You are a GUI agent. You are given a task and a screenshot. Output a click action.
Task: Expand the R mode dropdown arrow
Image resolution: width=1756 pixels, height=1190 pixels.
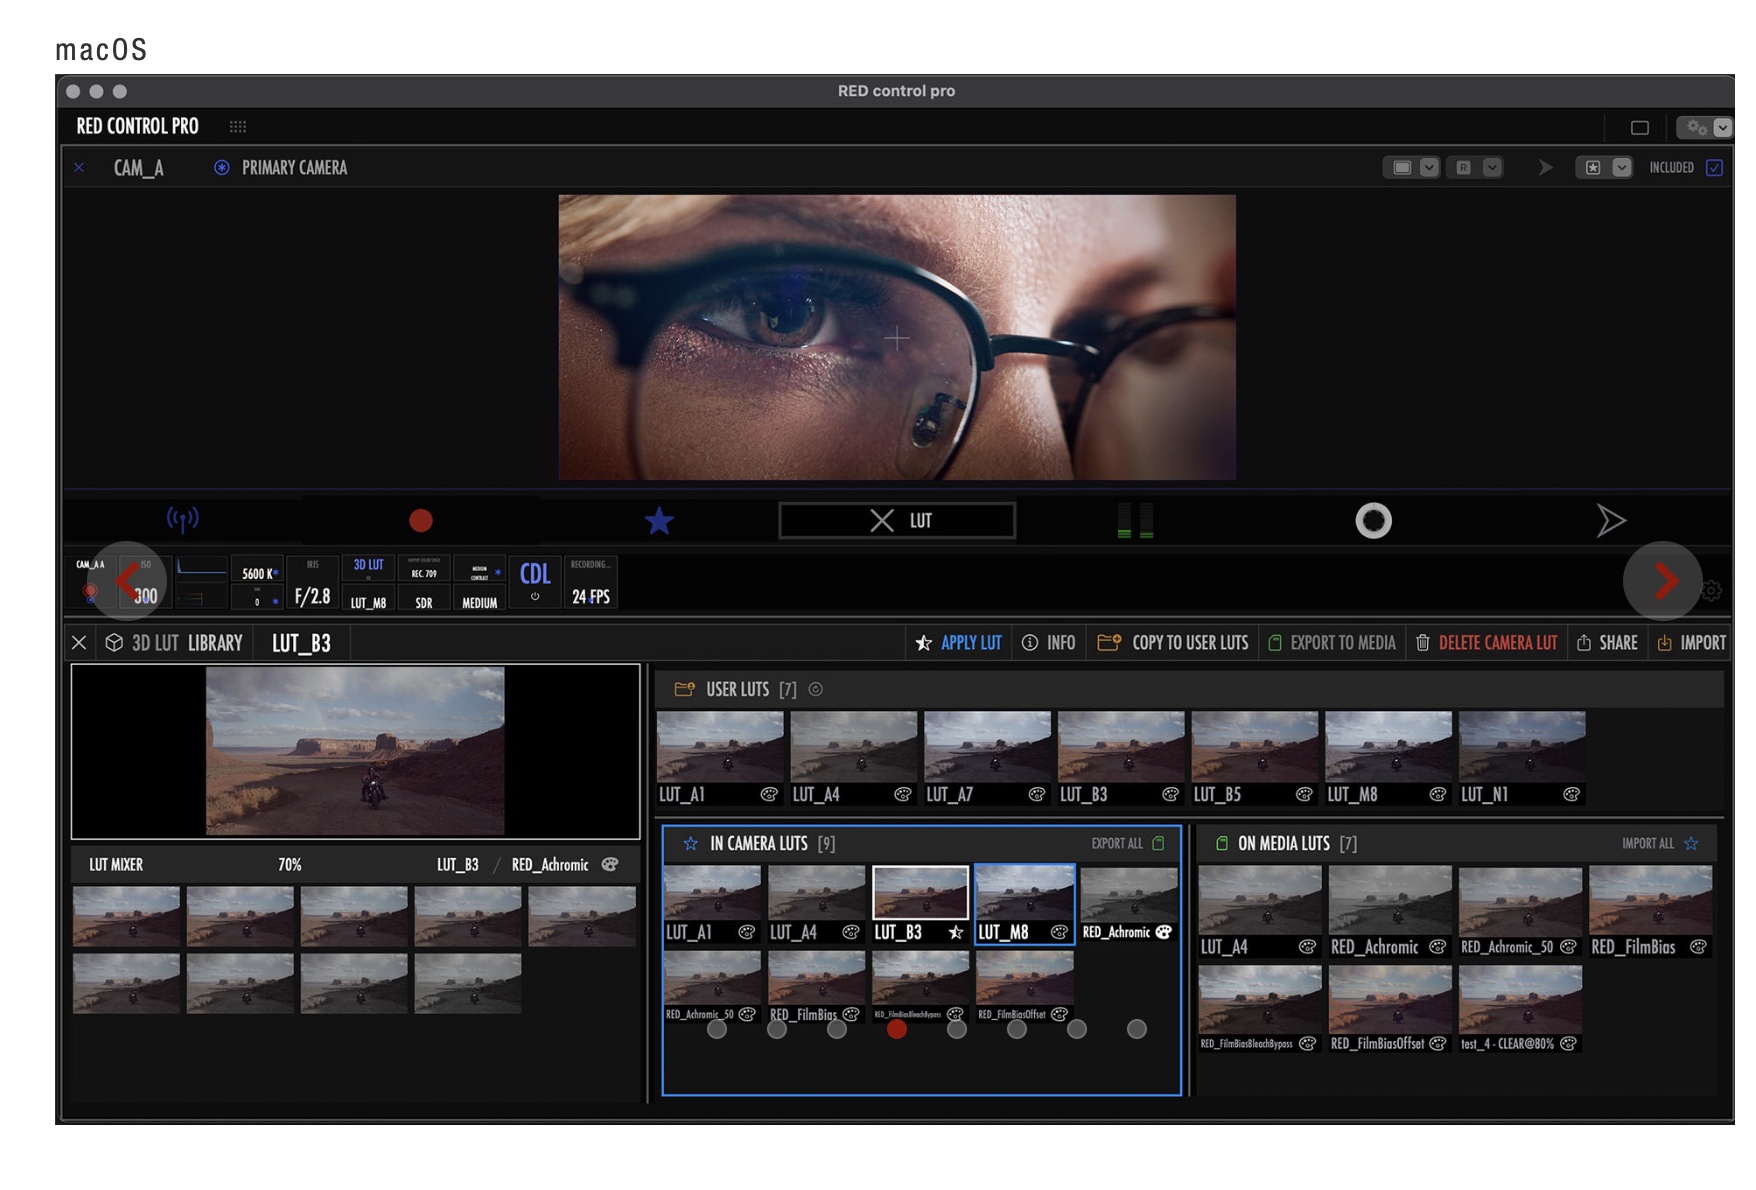coord(1492,167)
